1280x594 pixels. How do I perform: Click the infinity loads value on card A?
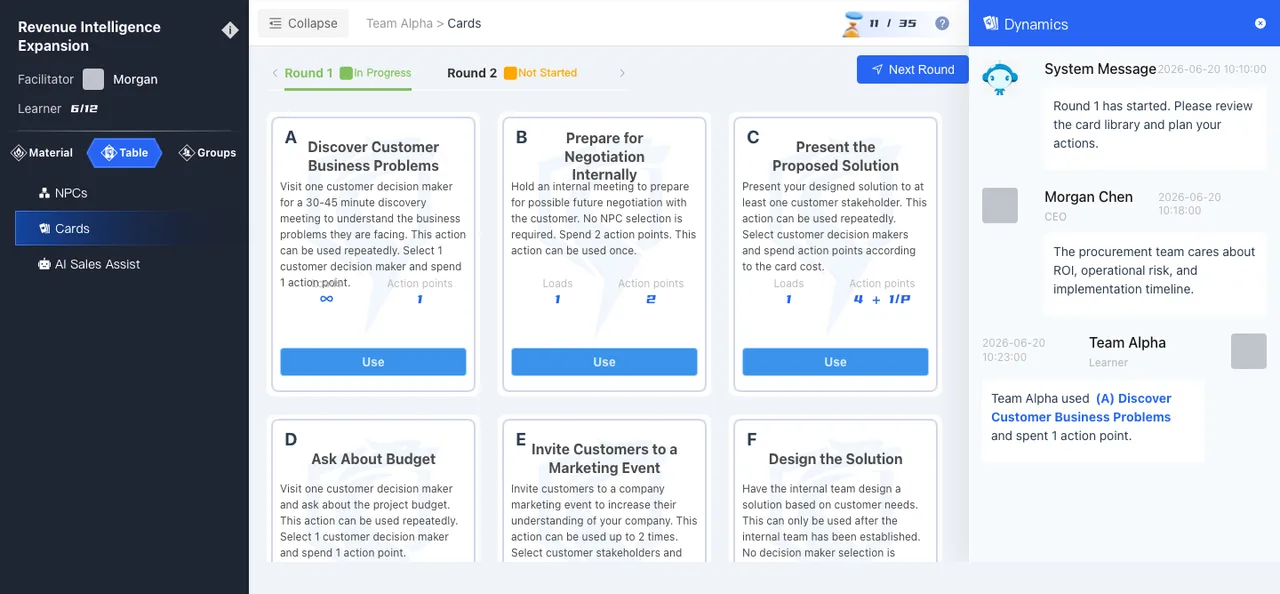(326, 299)
